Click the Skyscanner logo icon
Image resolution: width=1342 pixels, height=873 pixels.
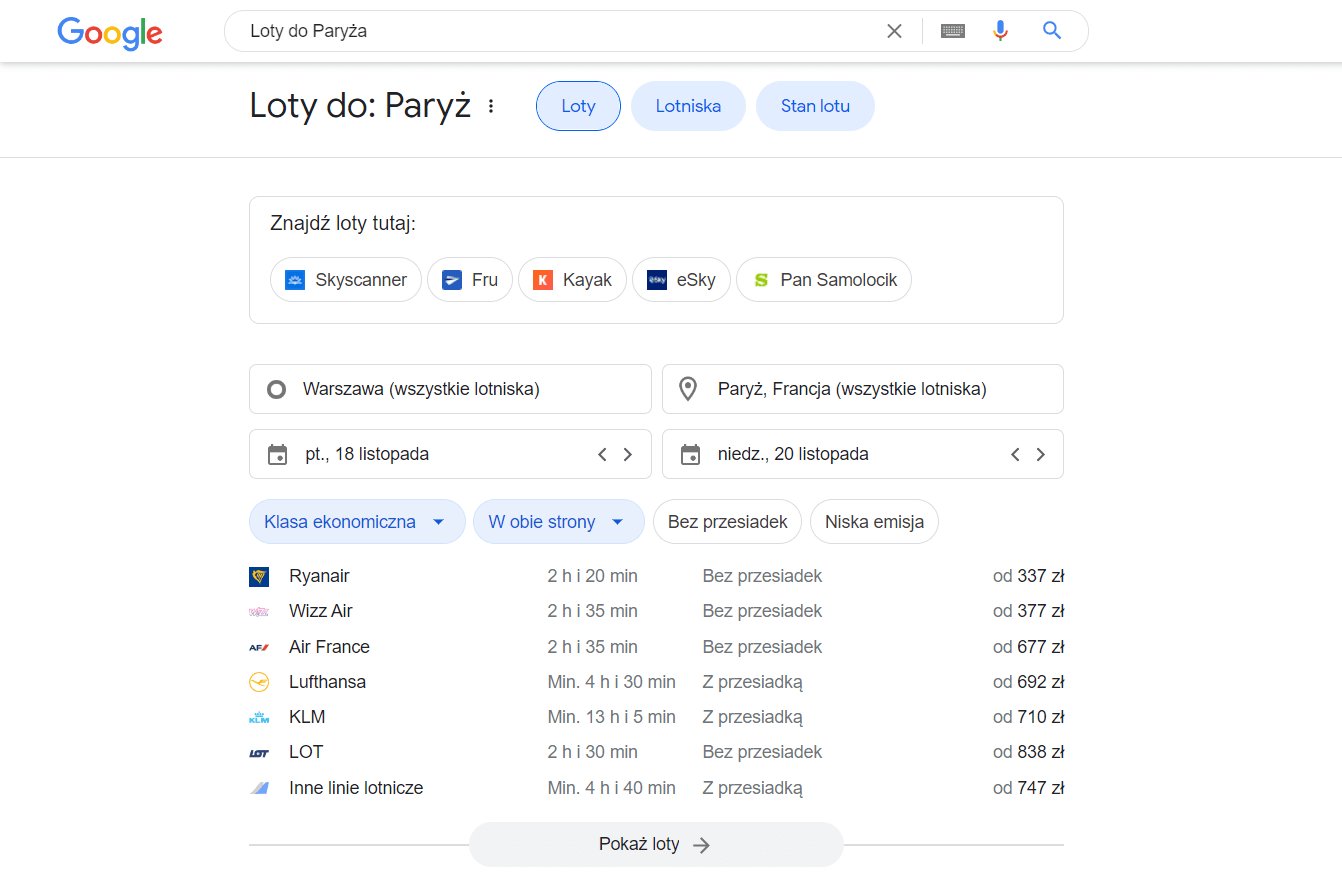pos(294,280)
